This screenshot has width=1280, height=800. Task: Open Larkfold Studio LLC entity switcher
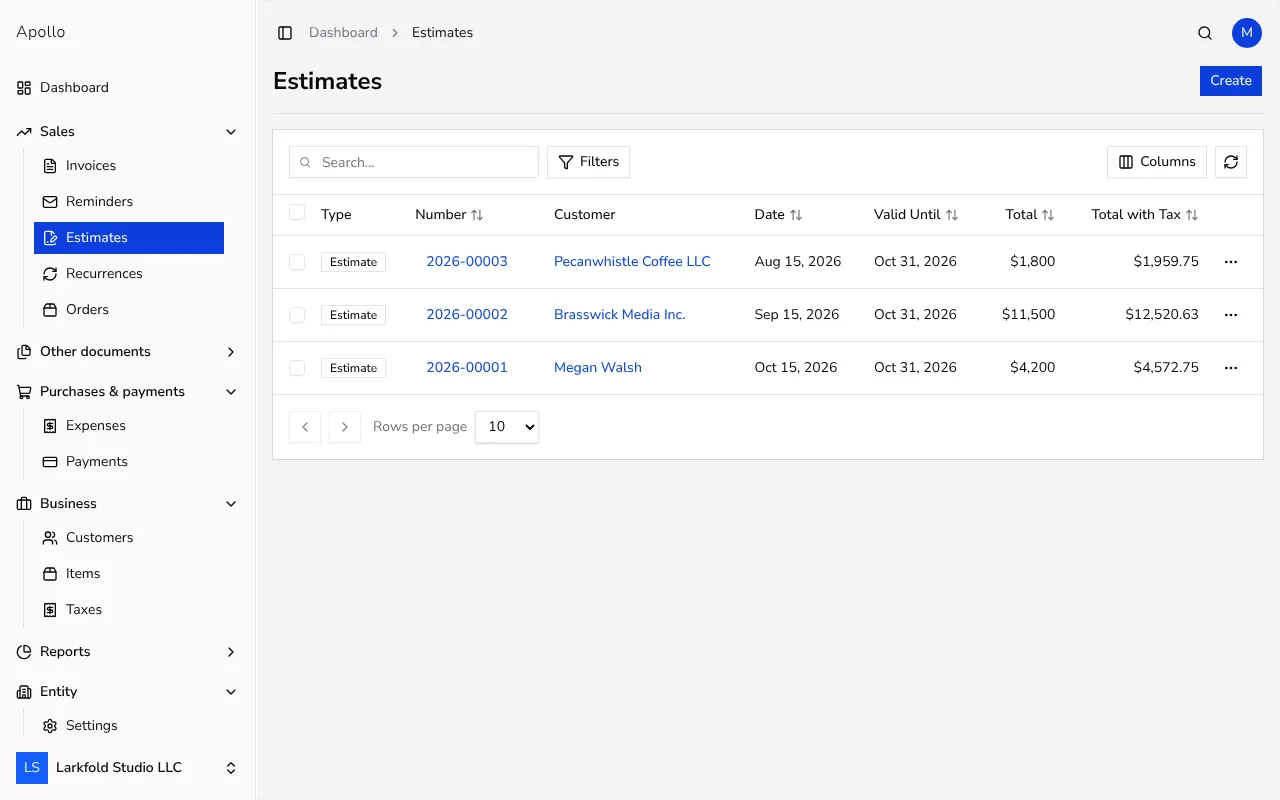128,768
